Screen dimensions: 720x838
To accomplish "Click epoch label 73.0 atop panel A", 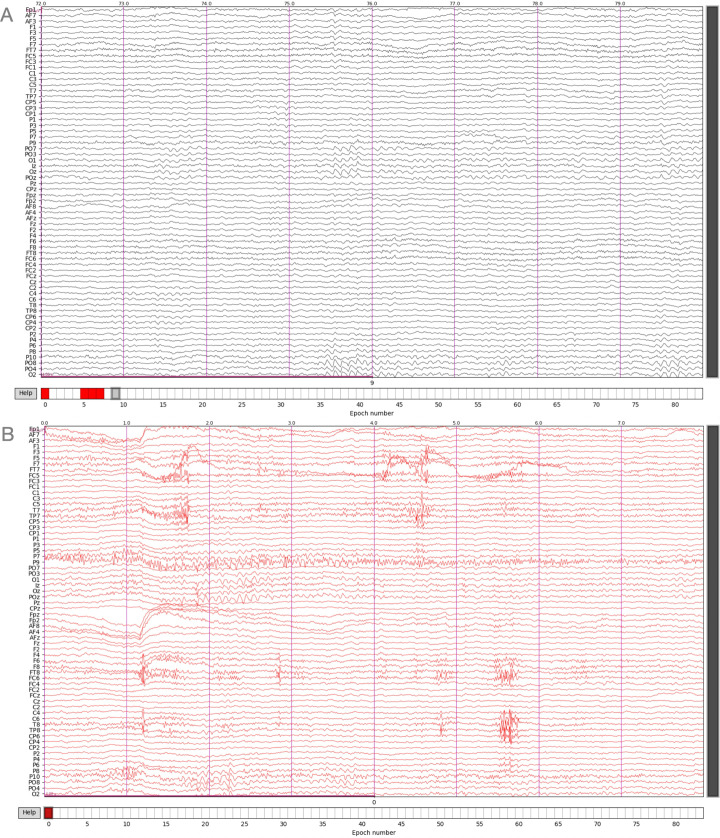I will click(x=123, y=4).
